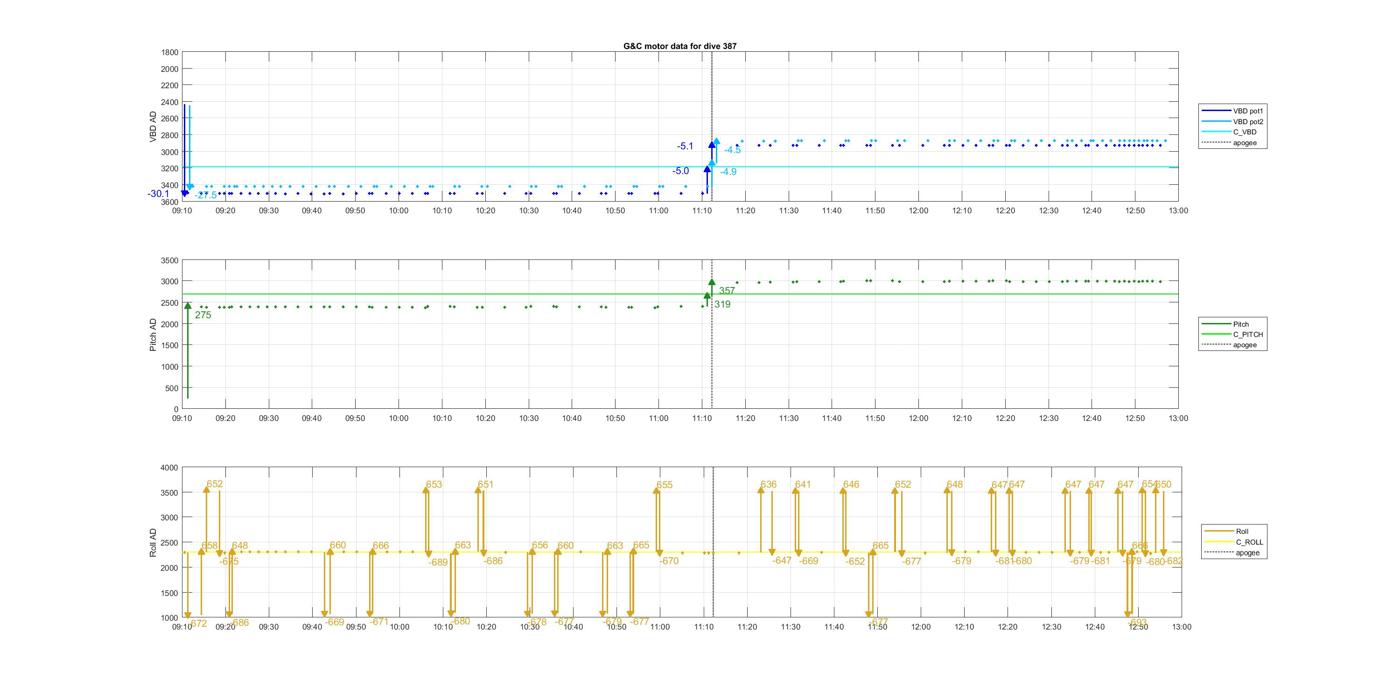Click the '656' roll annotation
The width and height of the screenshot is (1400, 693).
pos(540,546)
